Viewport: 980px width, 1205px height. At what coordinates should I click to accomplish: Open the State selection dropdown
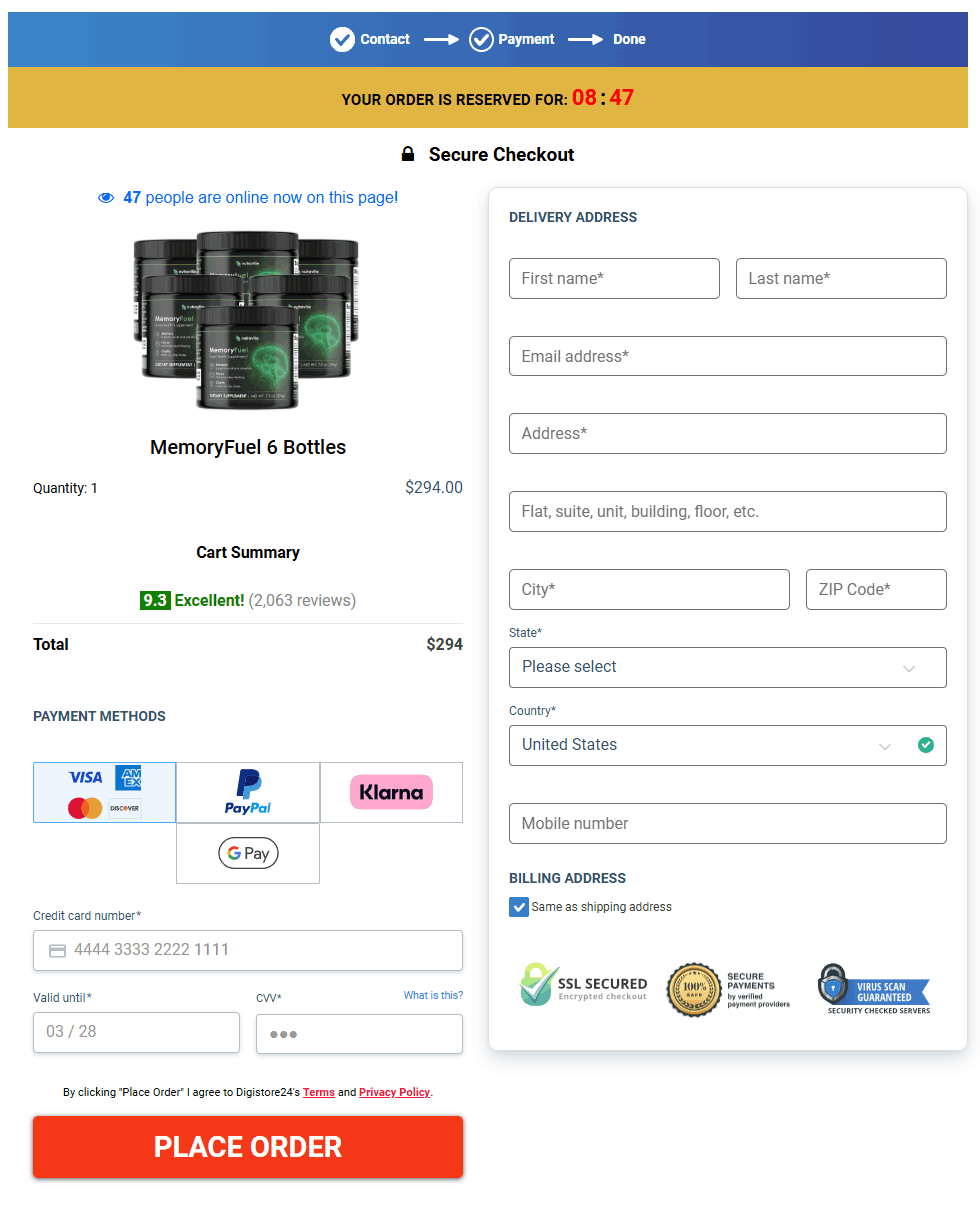click(727, 667)
